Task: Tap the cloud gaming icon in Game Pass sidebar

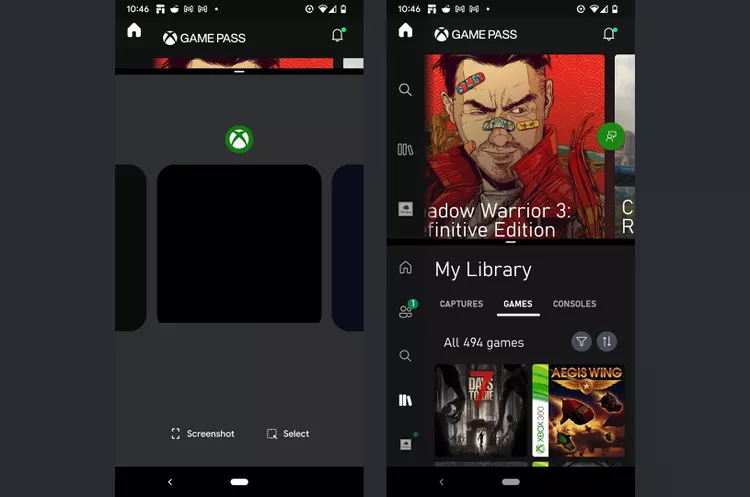Action: point(406,209)
